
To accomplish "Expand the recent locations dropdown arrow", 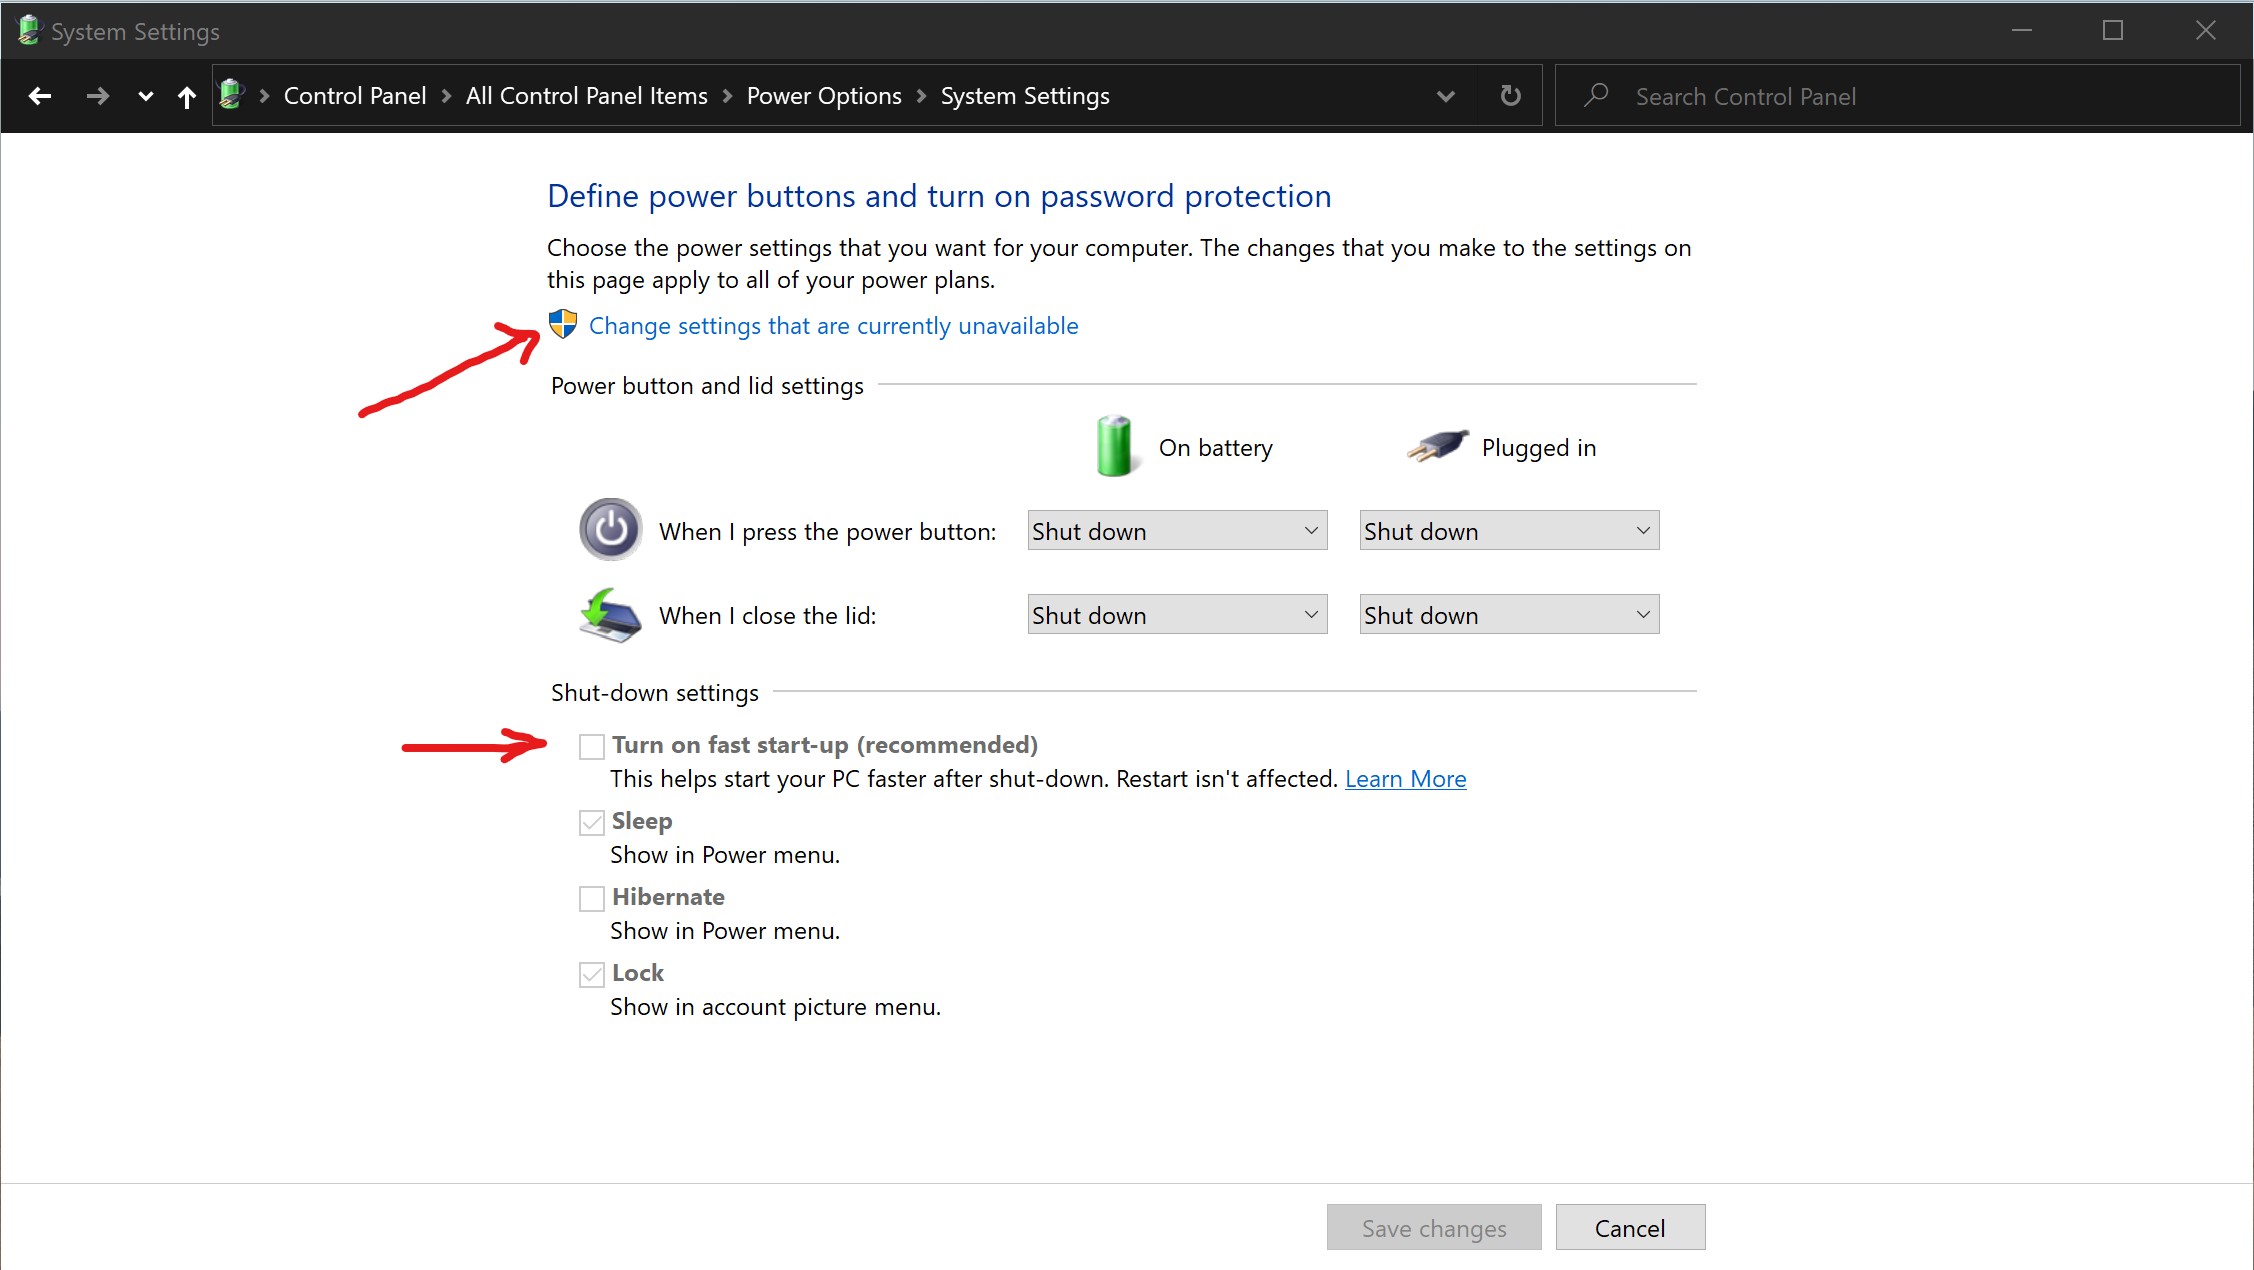I will pyautogui.click(x=145, y=96).
